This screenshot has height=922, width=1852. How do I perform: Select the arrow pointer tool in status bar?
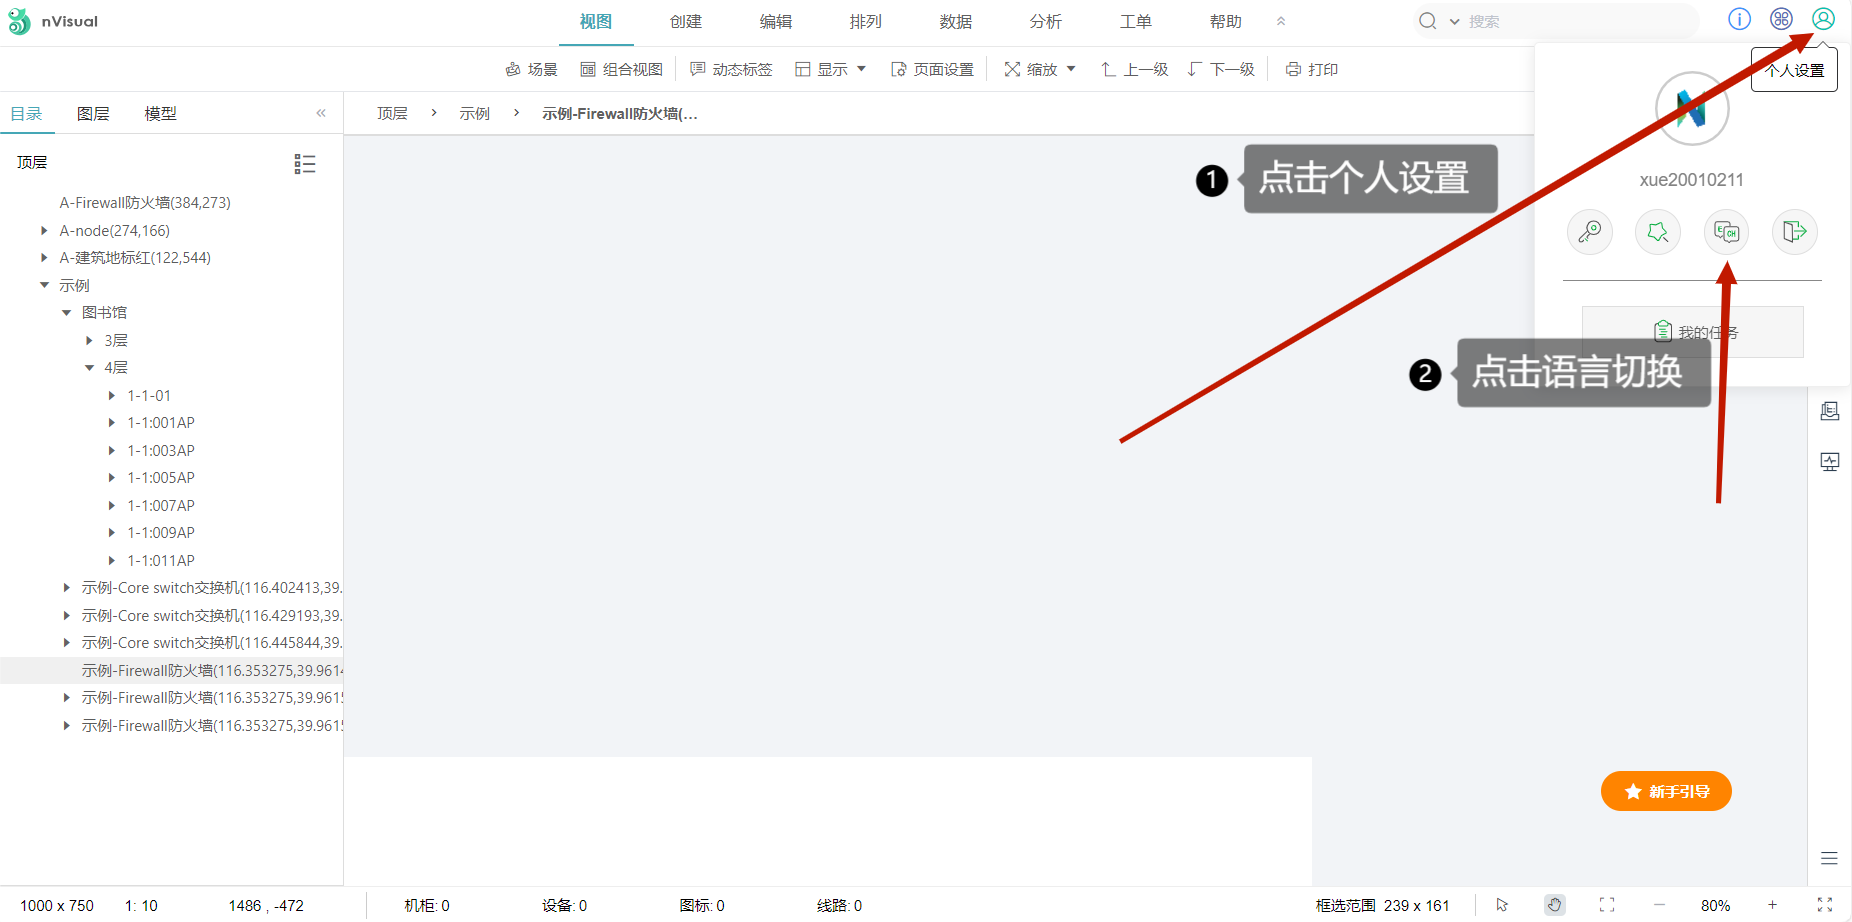tap(1502, 905)
